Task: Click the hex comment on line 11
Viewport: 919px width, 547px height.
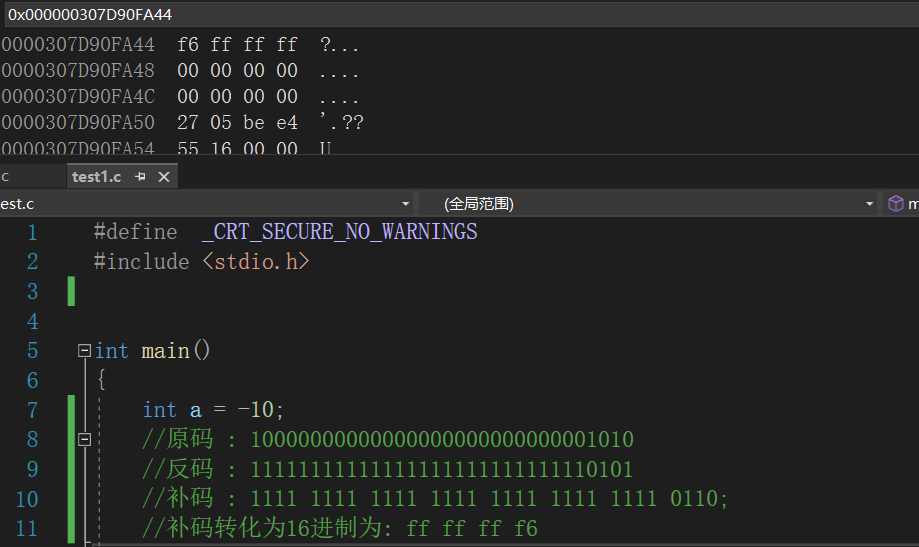Action: 340,528
